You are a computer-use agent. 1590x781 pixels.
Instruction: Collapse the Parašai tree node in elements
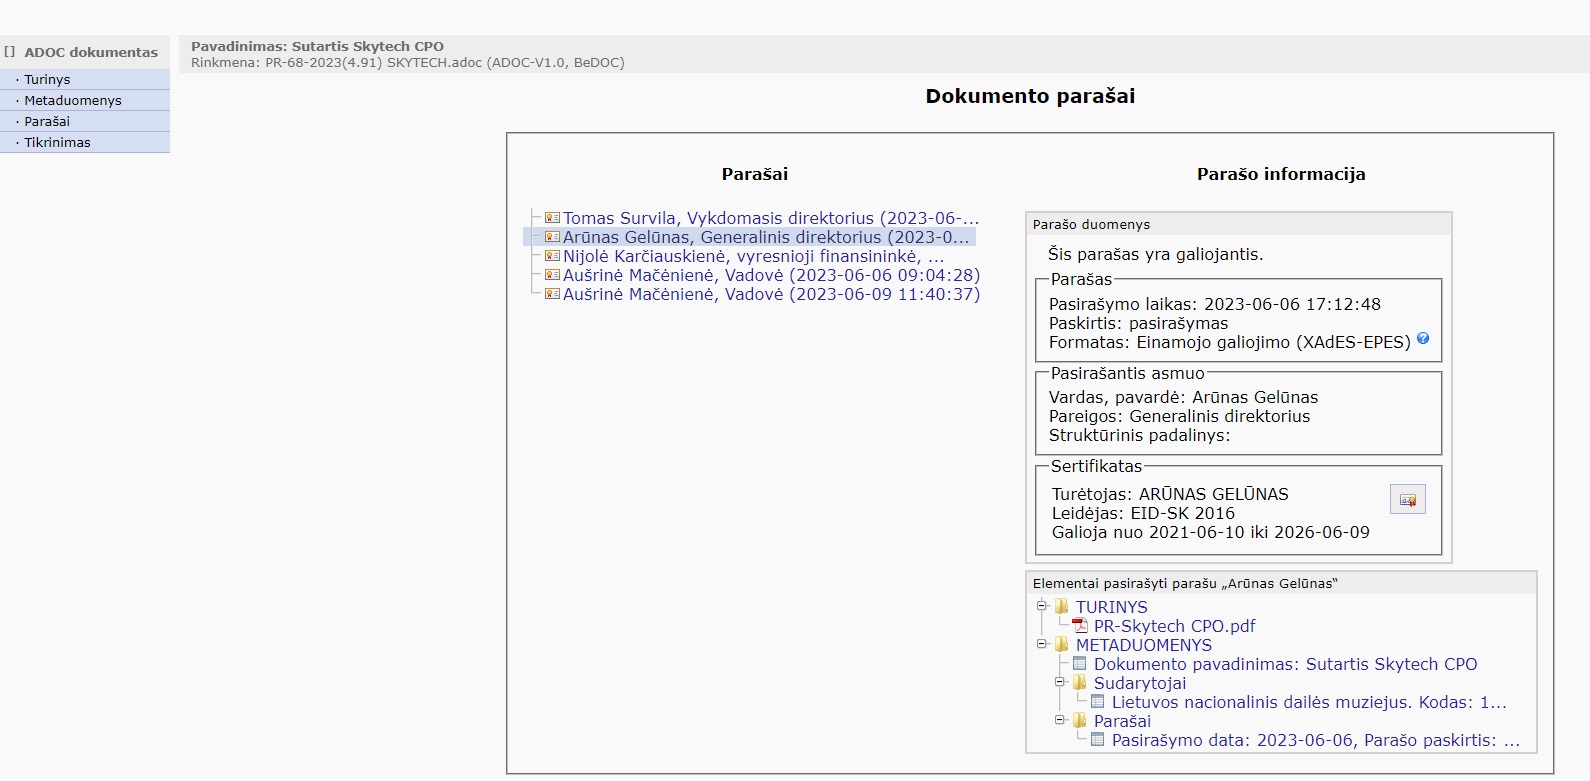[x=1060, y=720]
